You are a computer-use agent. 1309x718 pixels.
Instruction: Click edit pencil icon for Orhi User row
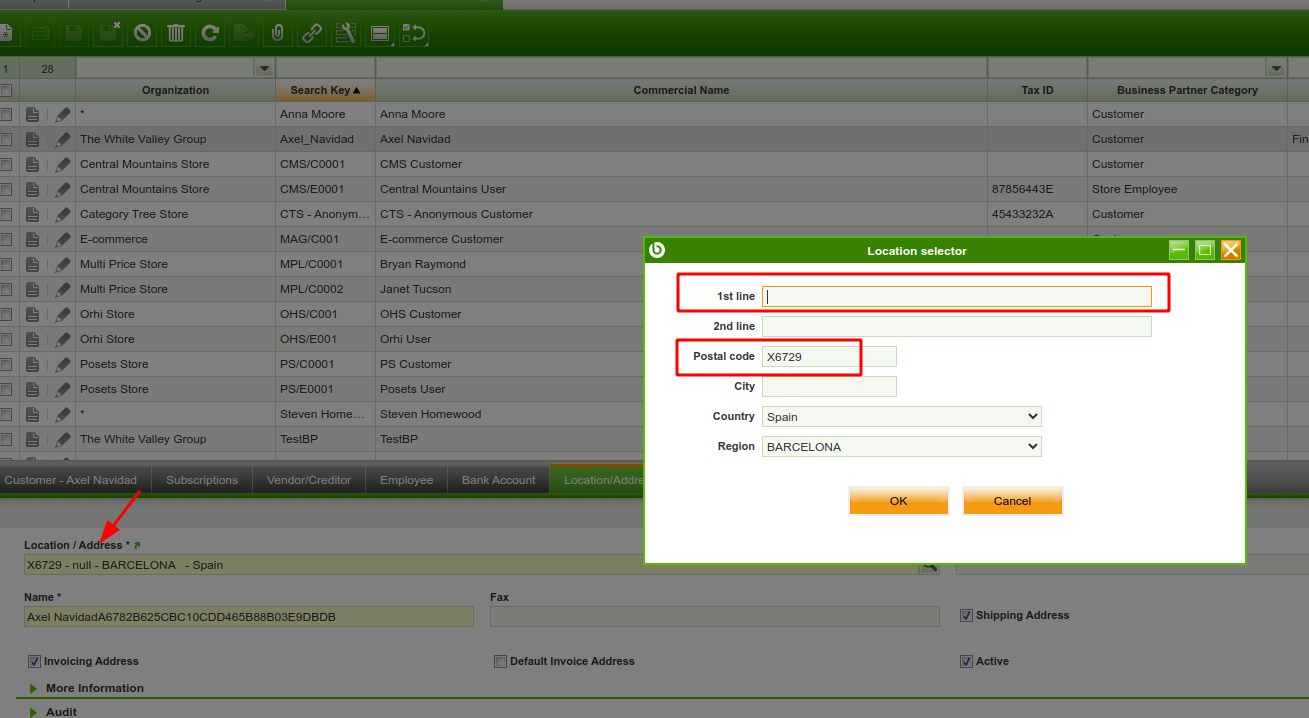[x=63, y=339]
